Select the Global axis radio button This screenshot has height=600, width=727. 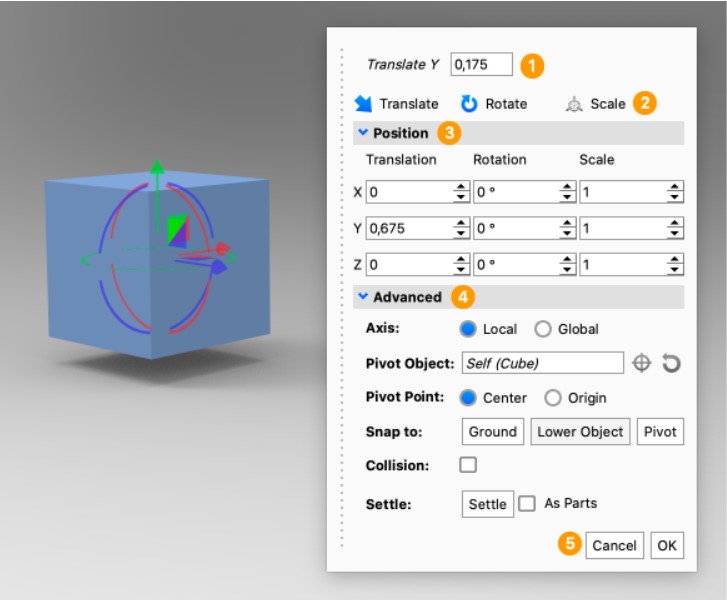543,329
